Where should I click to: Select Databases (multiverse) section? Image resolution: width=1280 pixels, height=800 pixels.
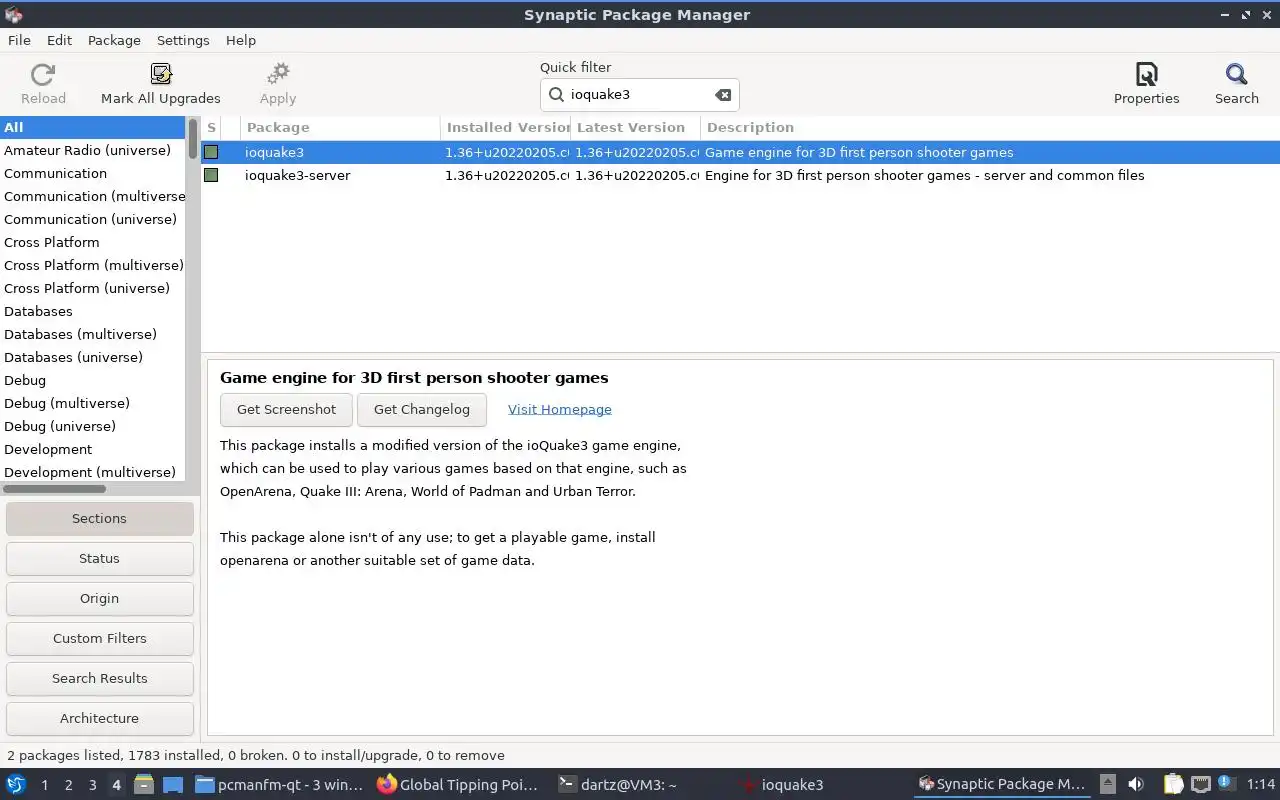pyautogui.click(x=93, y=334)
